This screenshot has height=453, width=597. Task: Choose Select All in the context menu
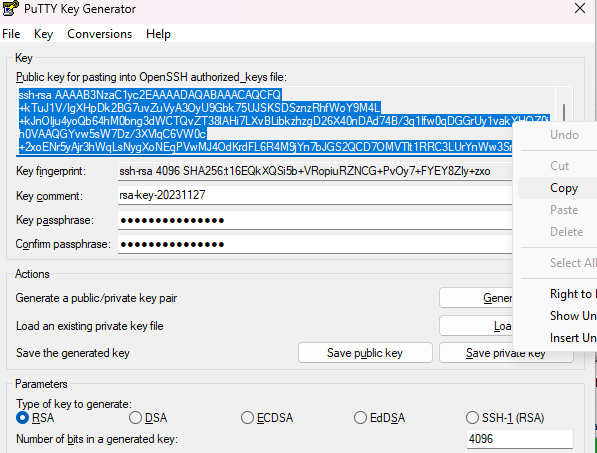pos(557,263)
